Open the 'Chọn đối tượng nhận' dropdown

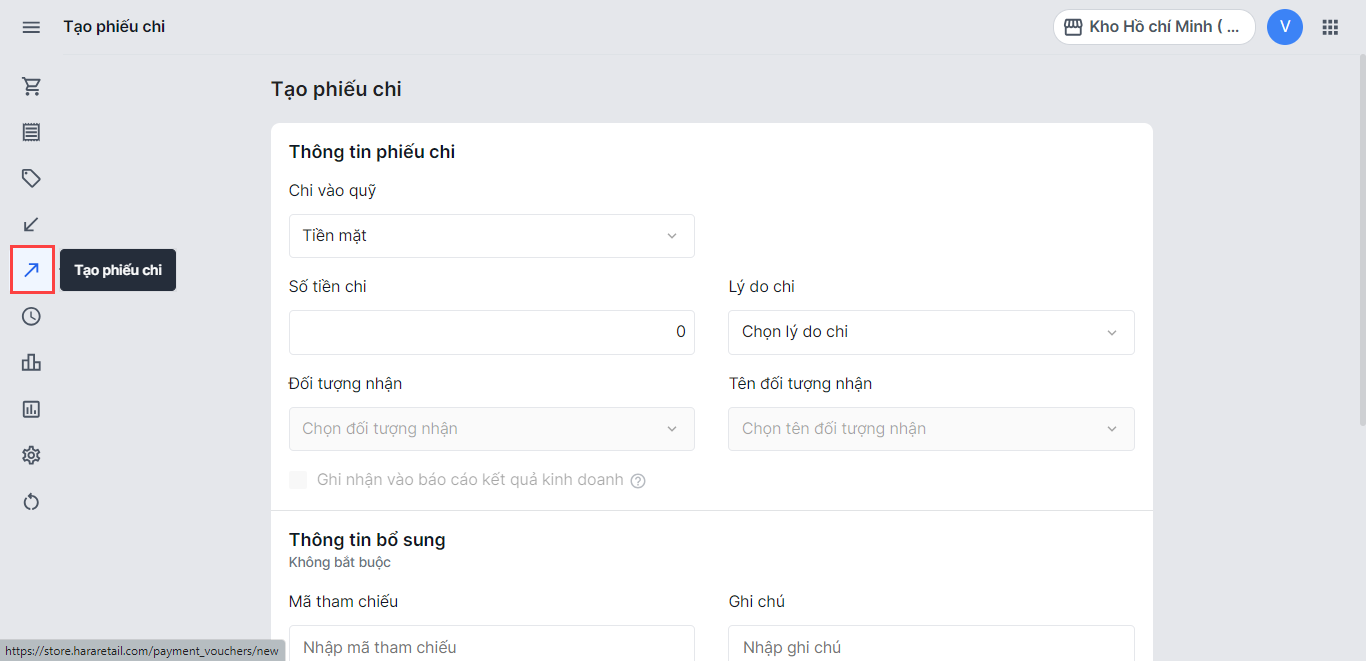click(491, 429)
